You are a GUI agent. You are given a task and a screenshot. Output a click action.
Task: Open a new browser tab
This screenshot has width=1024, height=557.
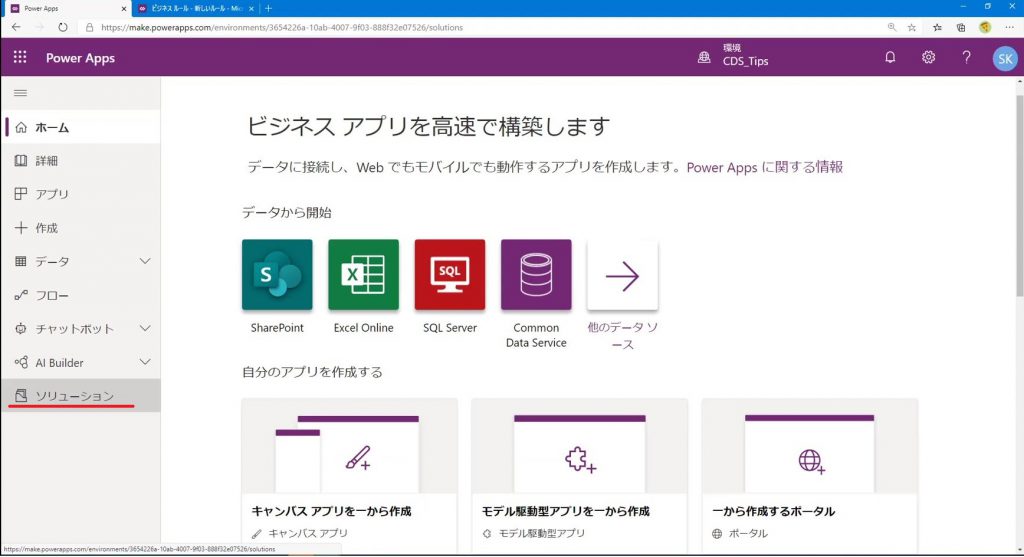[x=268, y=8]
